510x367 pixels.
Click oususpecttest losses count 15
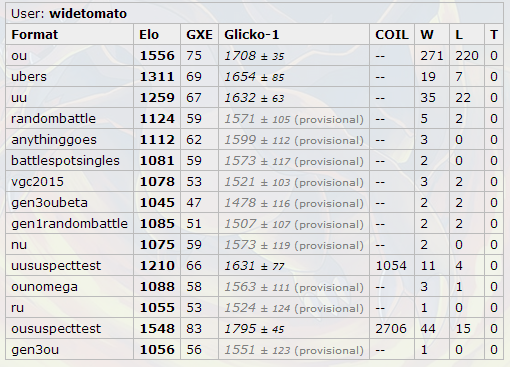point(463,329)
